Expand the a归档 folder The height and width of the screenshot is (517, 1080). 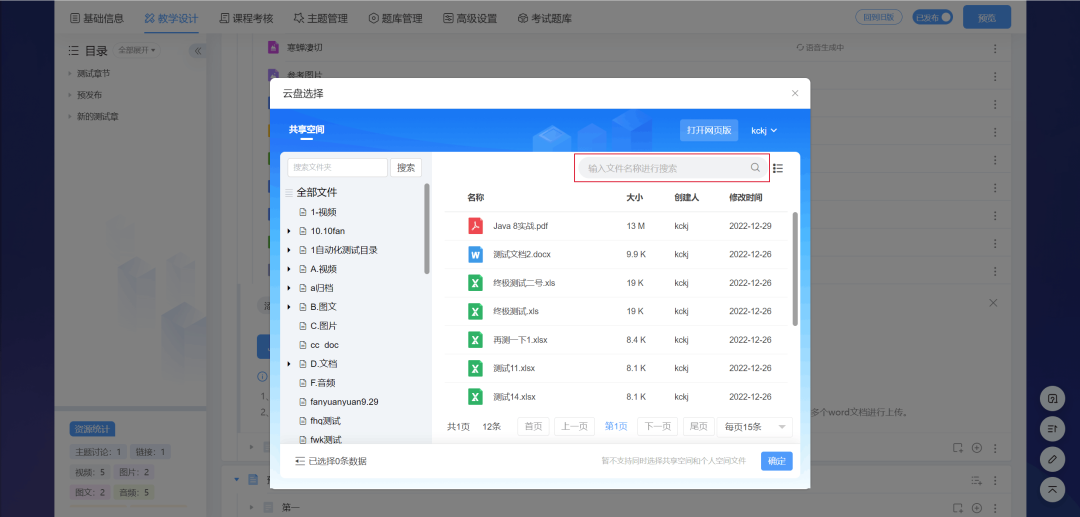(x=289, y=288)
